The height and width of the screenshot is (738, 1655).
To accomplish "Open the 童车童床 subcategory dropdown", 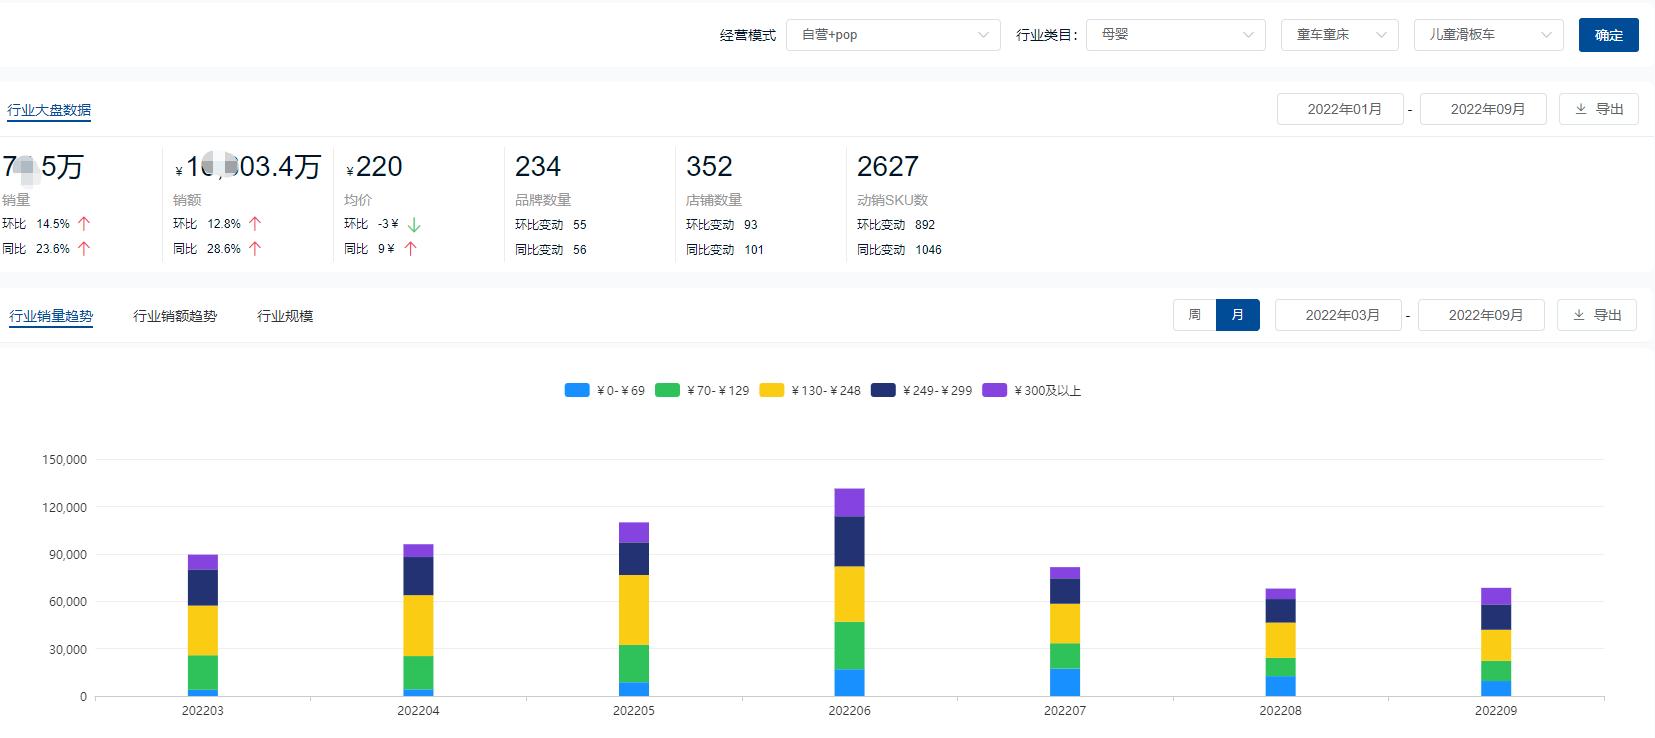I will 1339,35.
